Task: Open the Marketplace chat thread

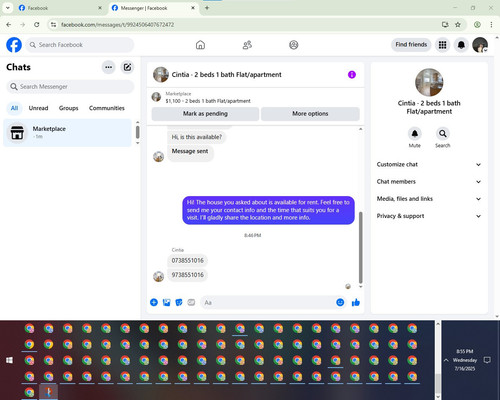Action: tap(68, 133)
